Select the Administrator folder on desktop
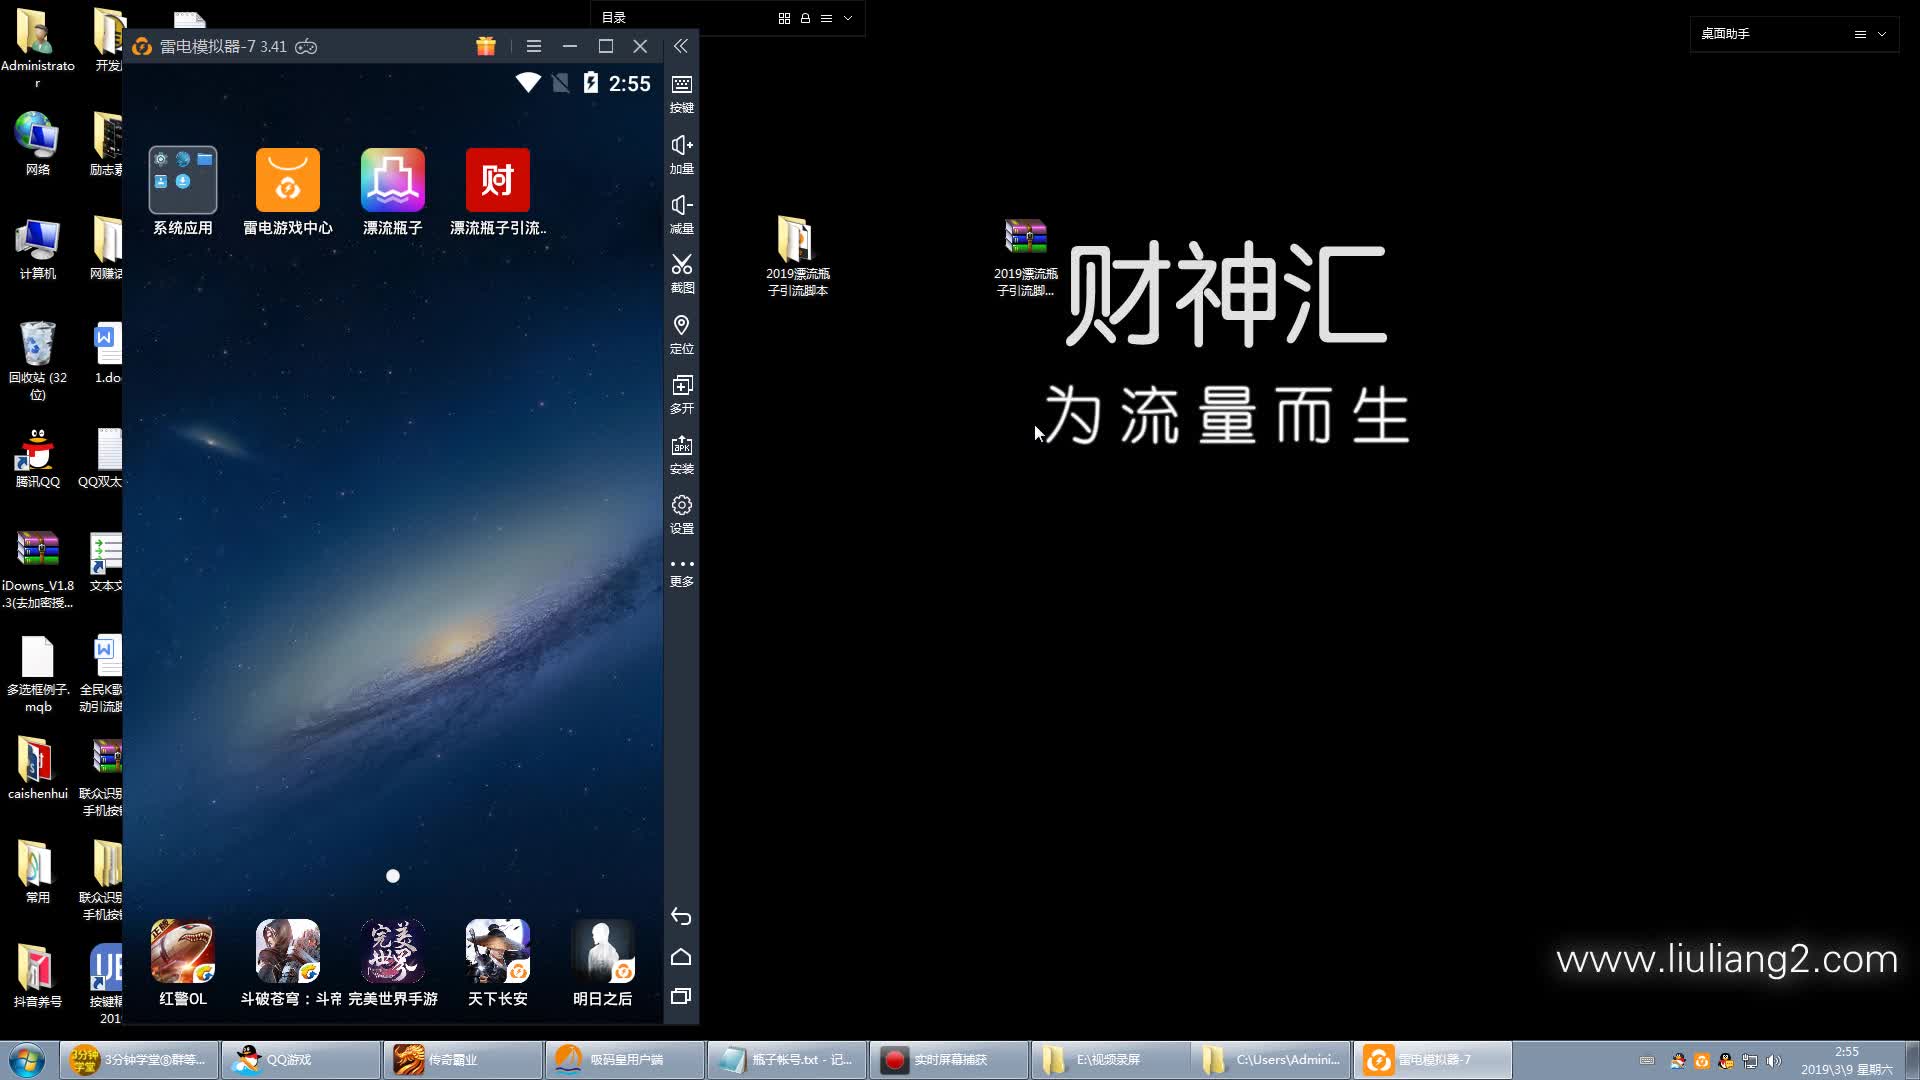The width and height of the screenshot is (1920, 1080). [38, 47]
